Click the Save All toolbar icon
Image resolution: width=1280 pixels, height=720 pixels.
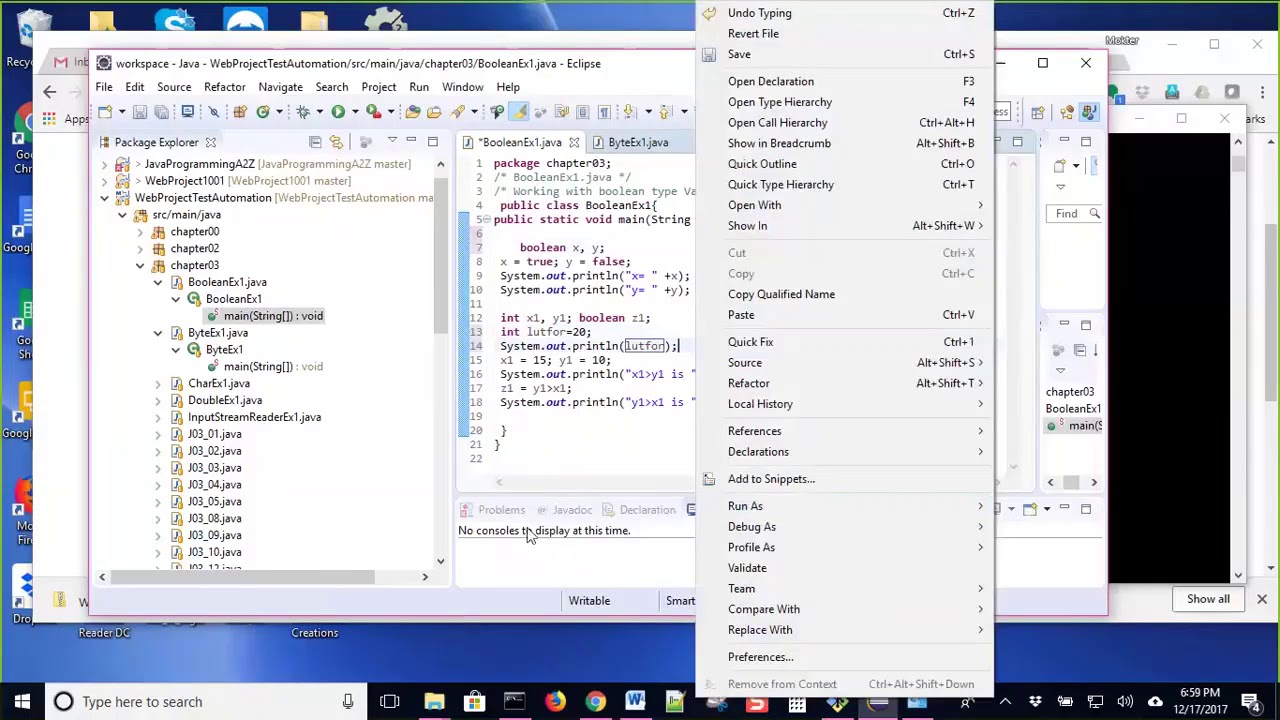coord(160,111)
